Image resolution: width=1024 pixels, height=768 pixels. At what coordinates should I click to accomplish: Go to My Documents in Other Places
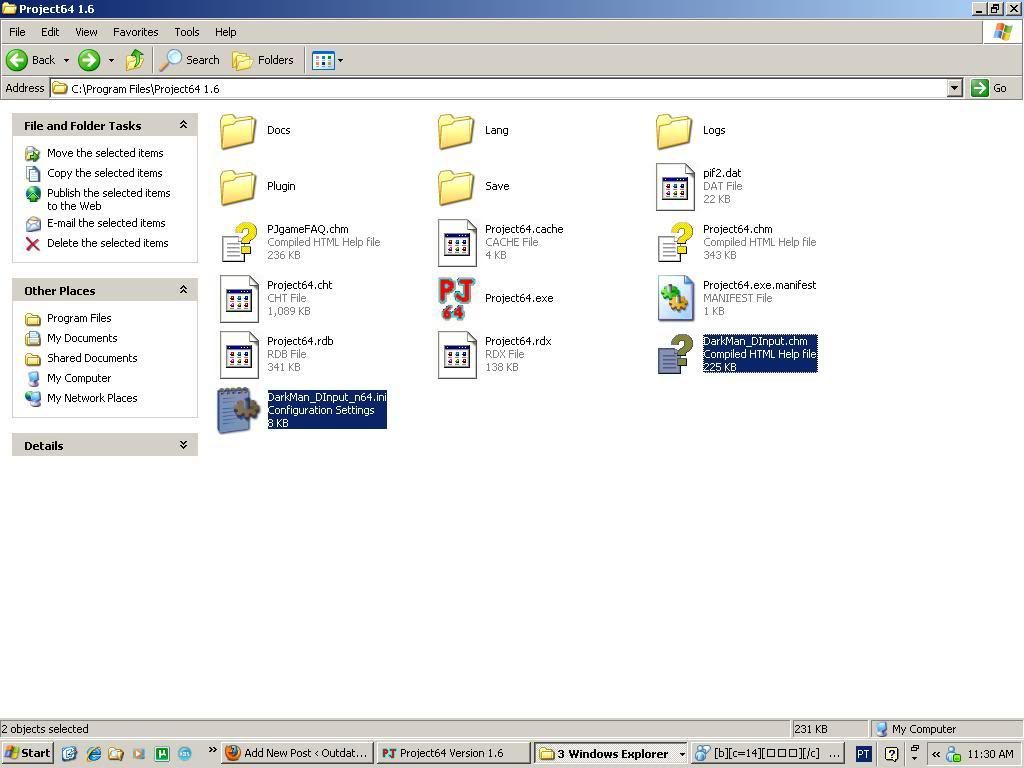pyautogui.click(x=82, y=338)
